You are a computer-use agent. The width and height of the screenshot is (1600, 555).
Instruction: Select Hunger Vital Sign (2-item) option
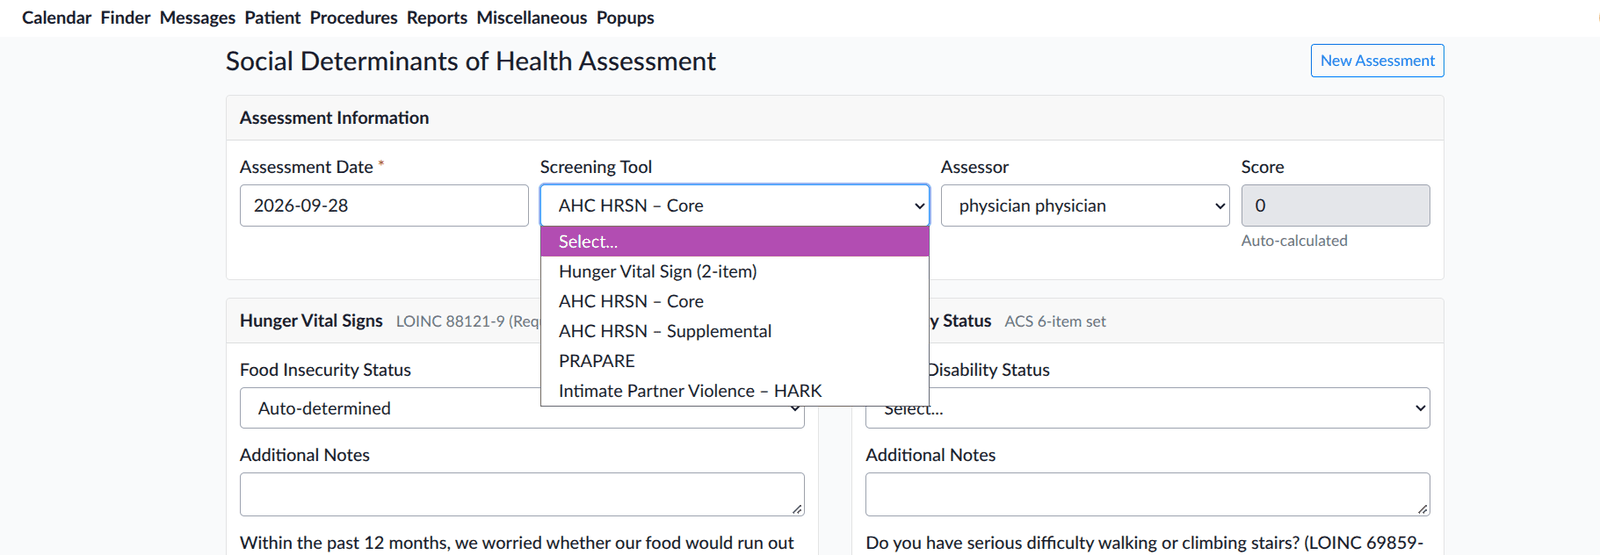click(735, 271)
